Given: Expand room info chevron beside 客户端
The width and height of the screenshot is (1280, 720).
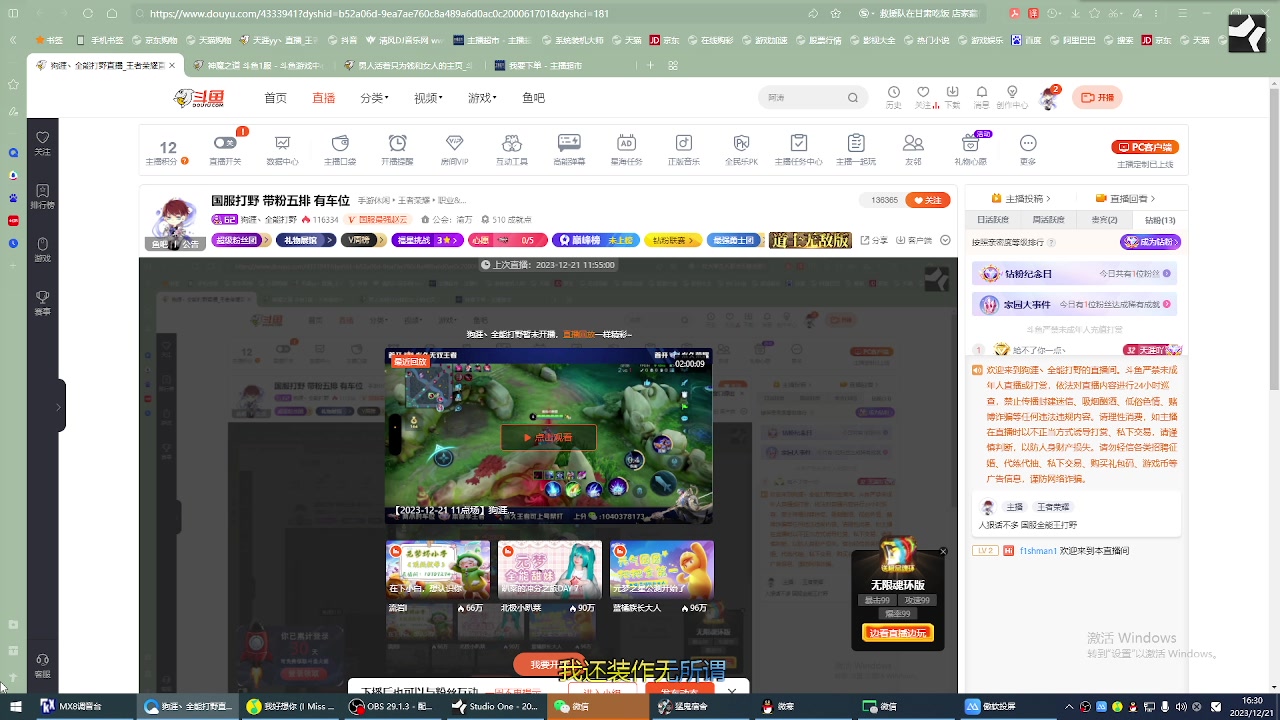Looking at the screenshot, I should (945, 240).
